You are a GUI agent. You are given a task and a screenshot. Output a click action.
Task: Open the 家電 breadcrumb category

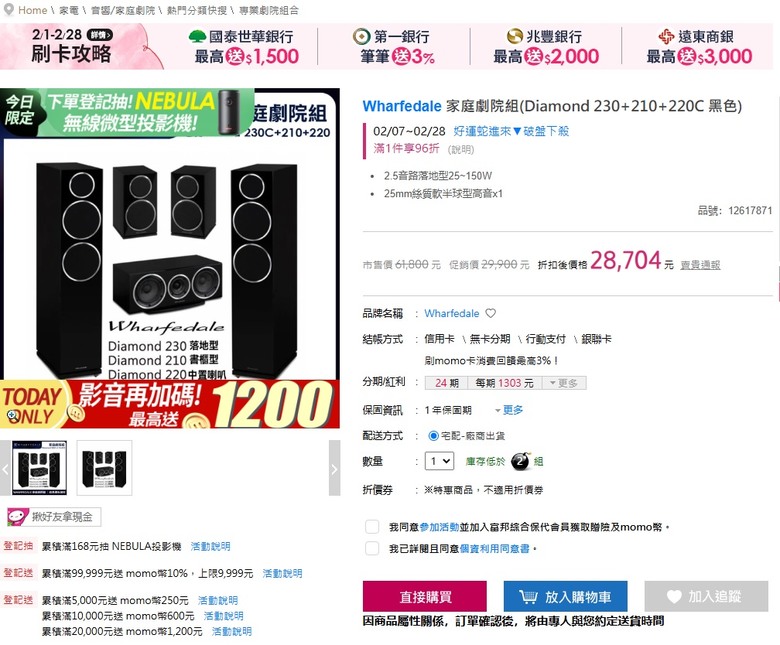69,10
